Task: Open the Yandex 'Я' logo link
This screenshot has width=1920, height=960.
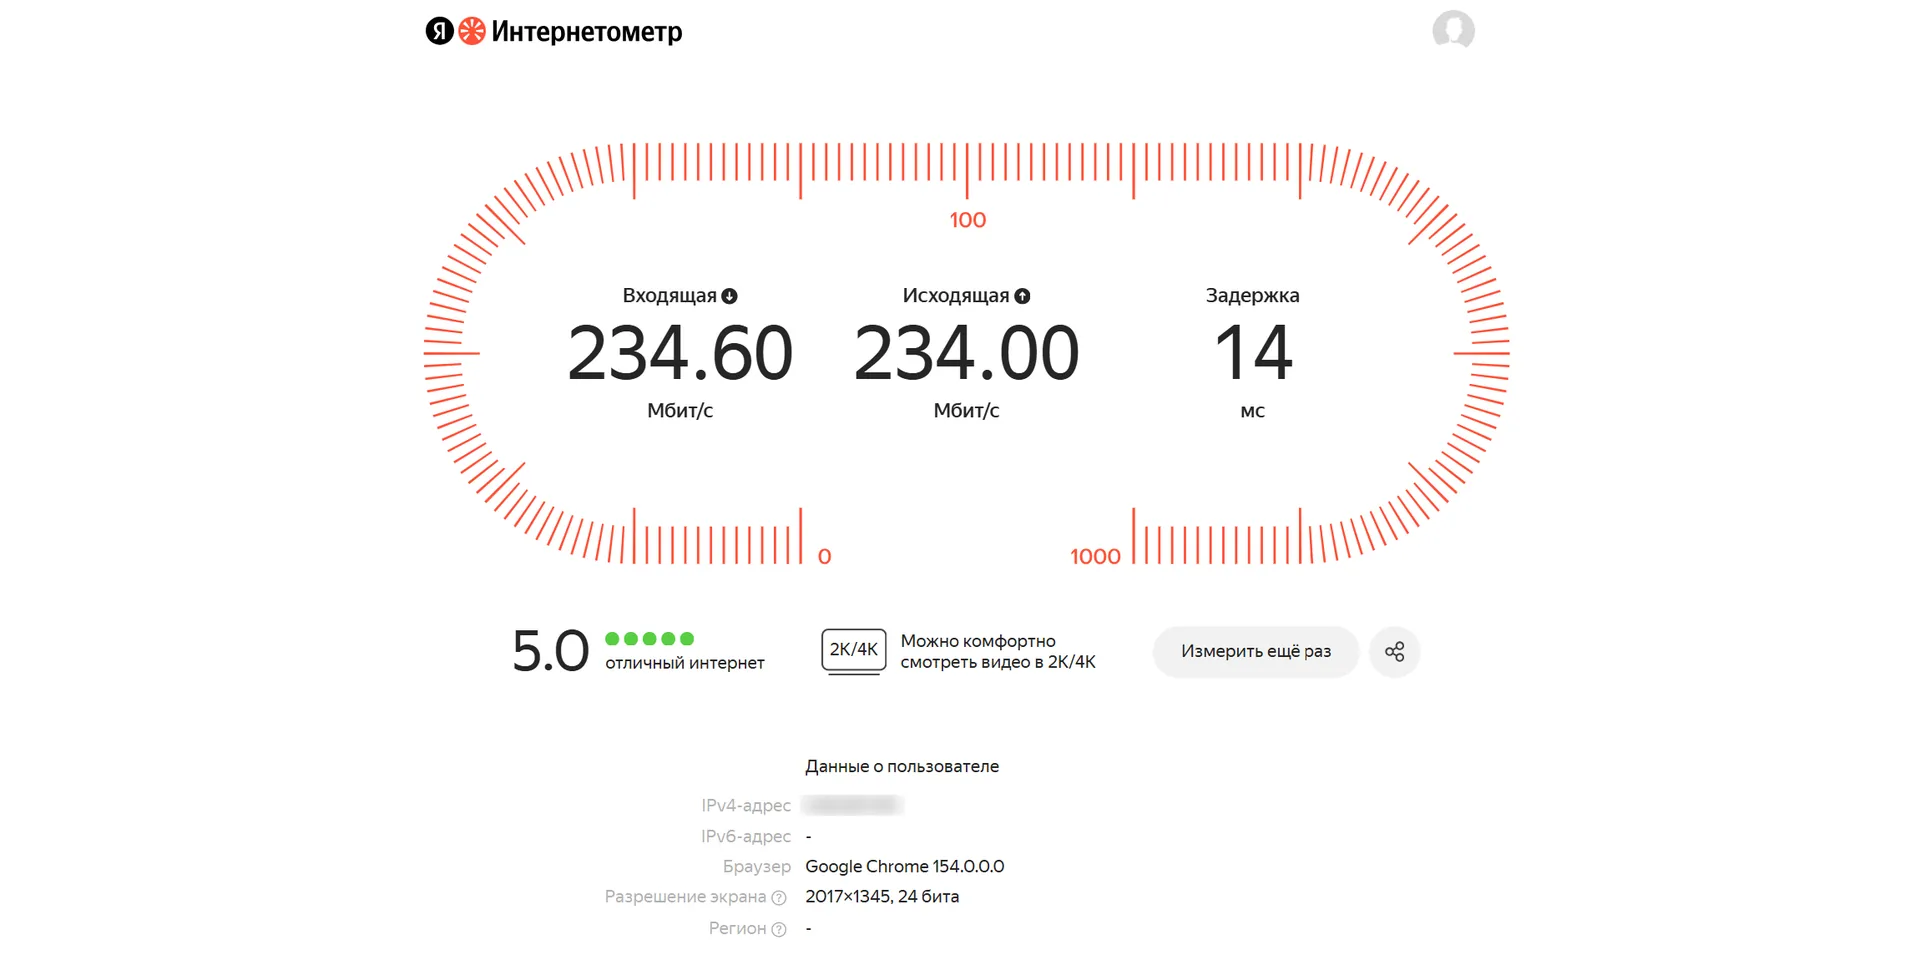Action: (x=440, y=31)
